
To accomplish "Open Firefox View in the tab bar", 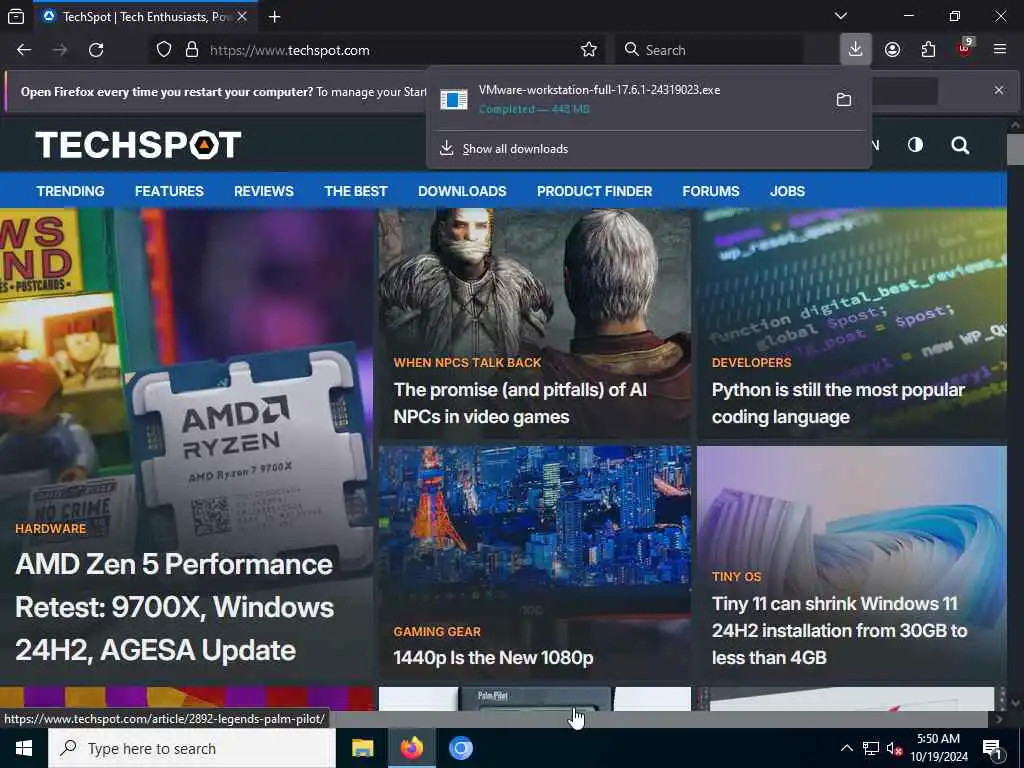I will [x=16, y=17].
